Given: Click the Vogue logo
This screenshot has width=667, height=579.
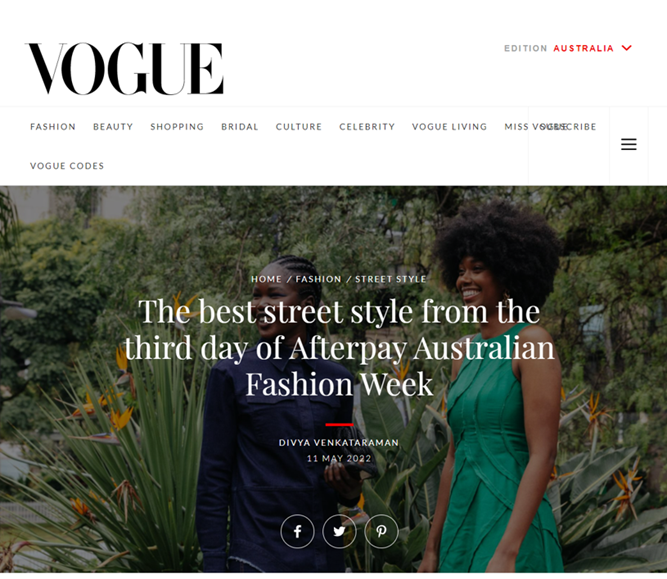Looking at the screenshot, I should (124, 68).
